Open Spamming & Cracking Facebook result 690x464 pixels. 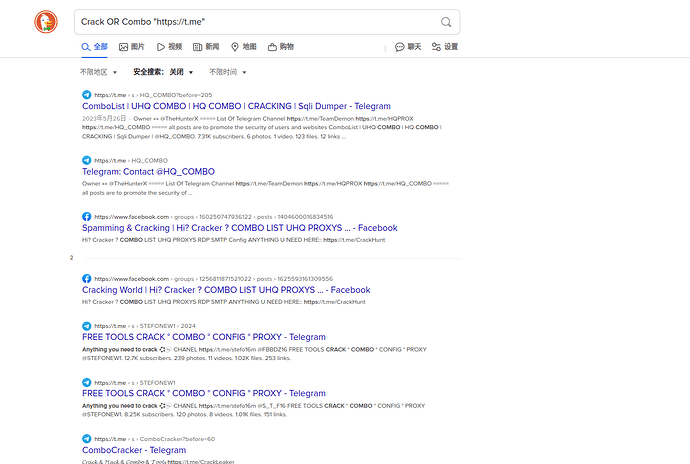click(x=240, y=228)
